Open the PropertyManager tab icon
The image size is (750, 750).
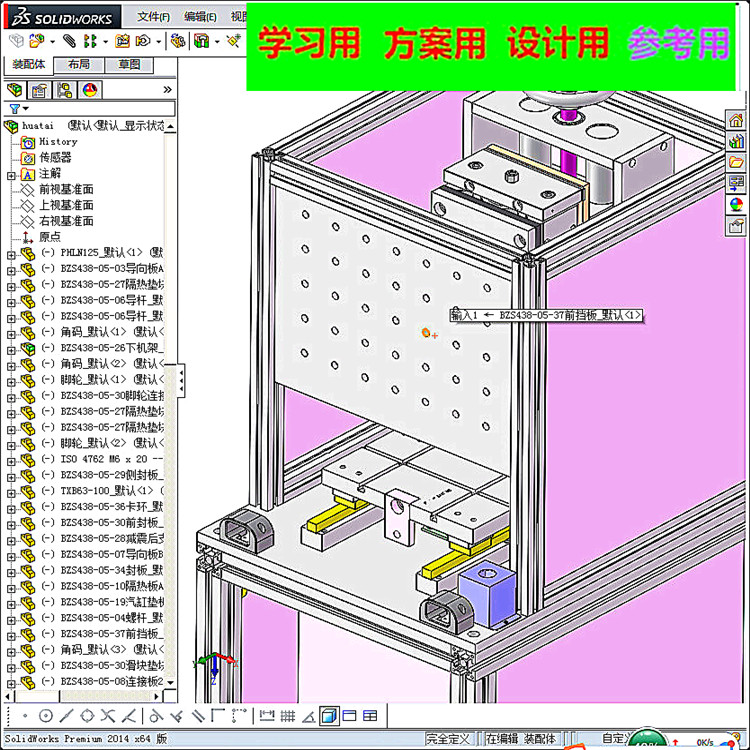click(x=40, y=90)
